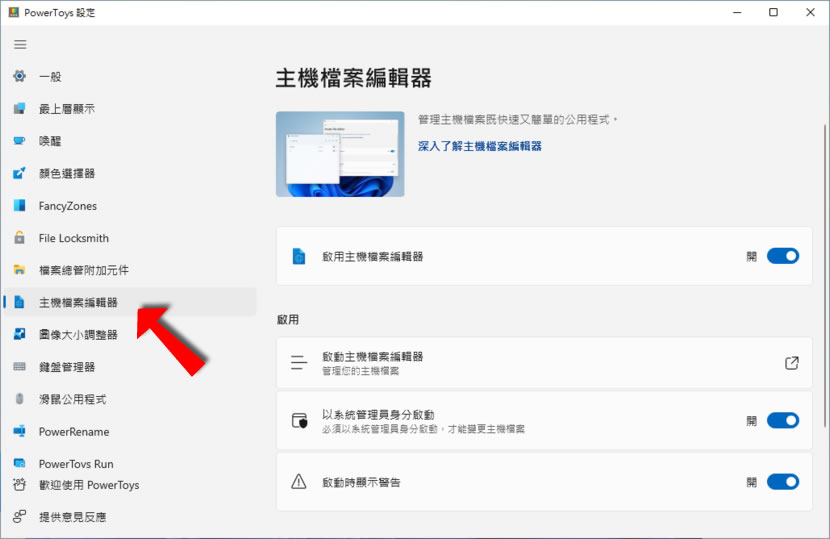Viewport: 830px width, 539px height.
Task: Click the Awake (喚醒) coffee cup icon
Action: coord(20,141)
